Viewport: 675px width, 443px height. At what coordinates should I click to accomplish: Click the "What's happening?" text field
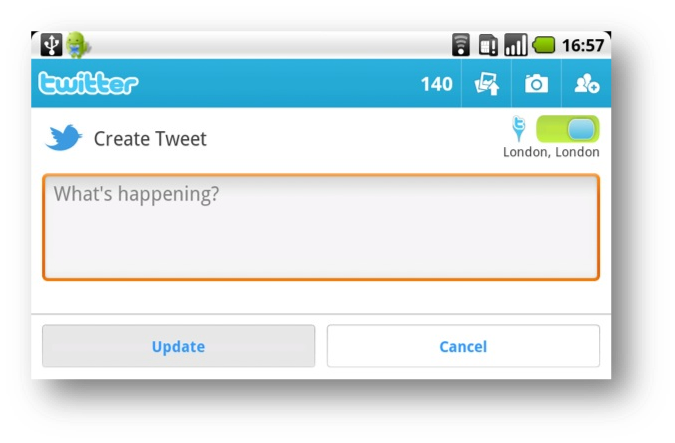coord(321,227)
